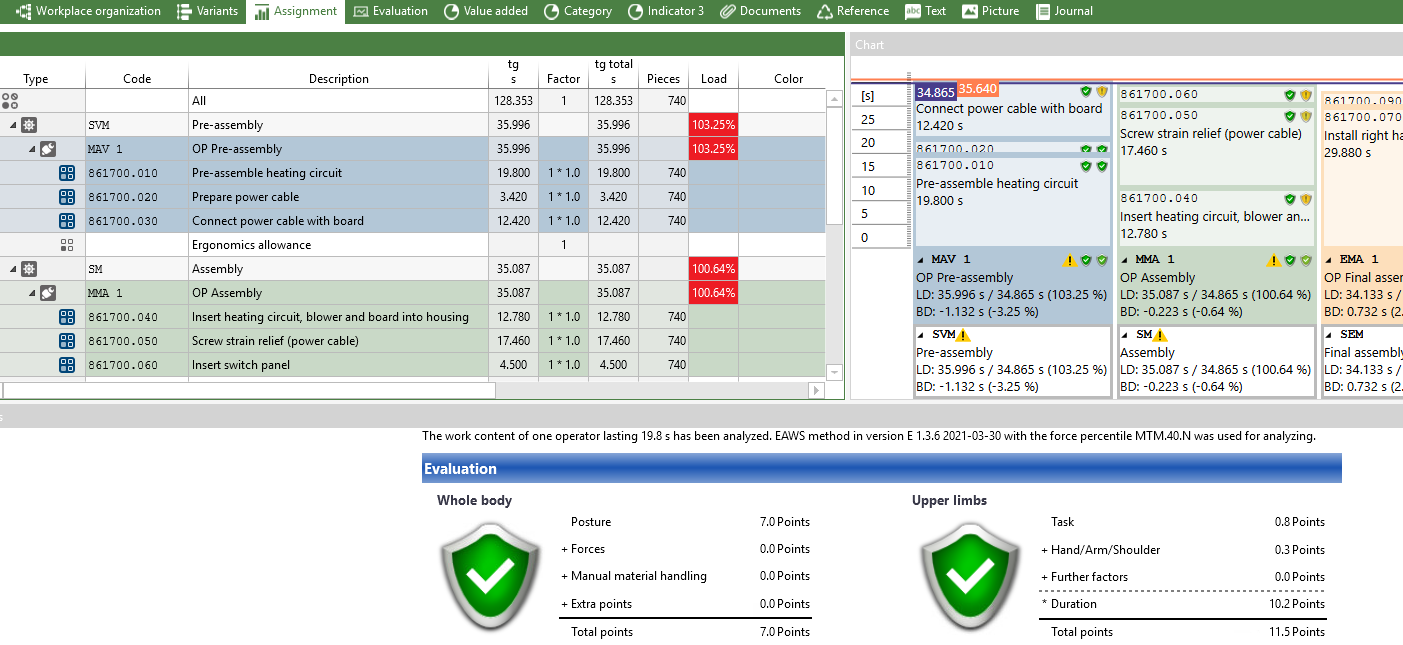
Task: Click the process icon for 861700.010
Action: [x=67, y=173]
